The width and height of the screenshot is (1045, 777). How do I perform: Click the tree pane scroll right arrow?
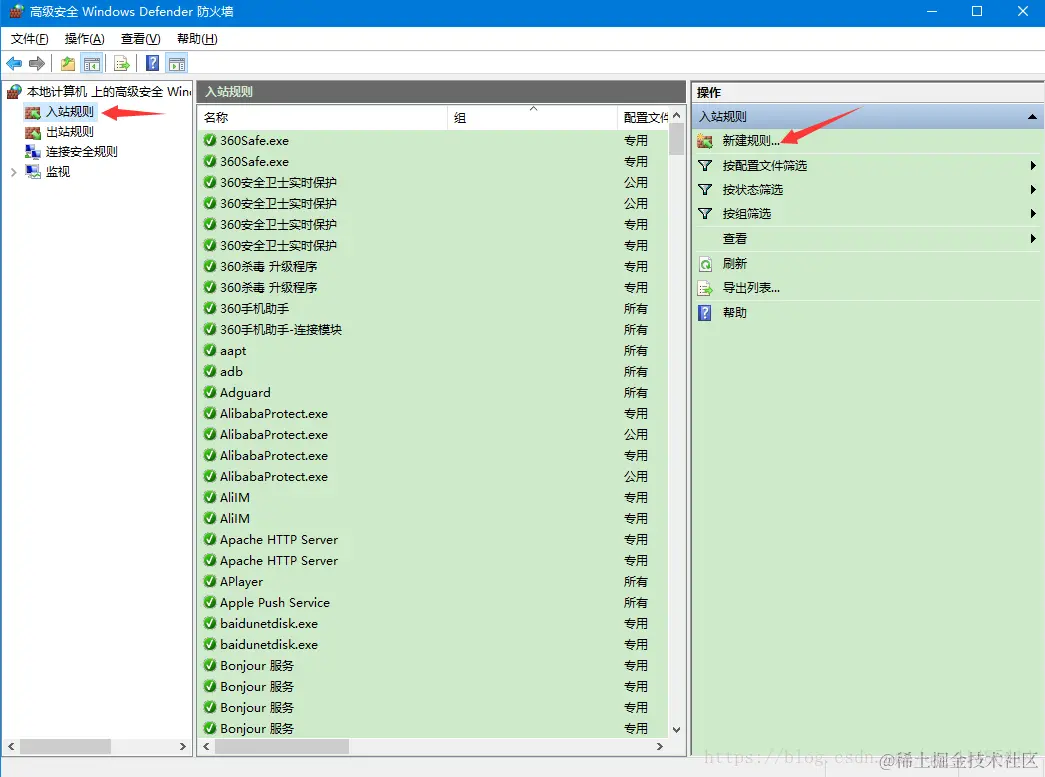pos(183,747)
